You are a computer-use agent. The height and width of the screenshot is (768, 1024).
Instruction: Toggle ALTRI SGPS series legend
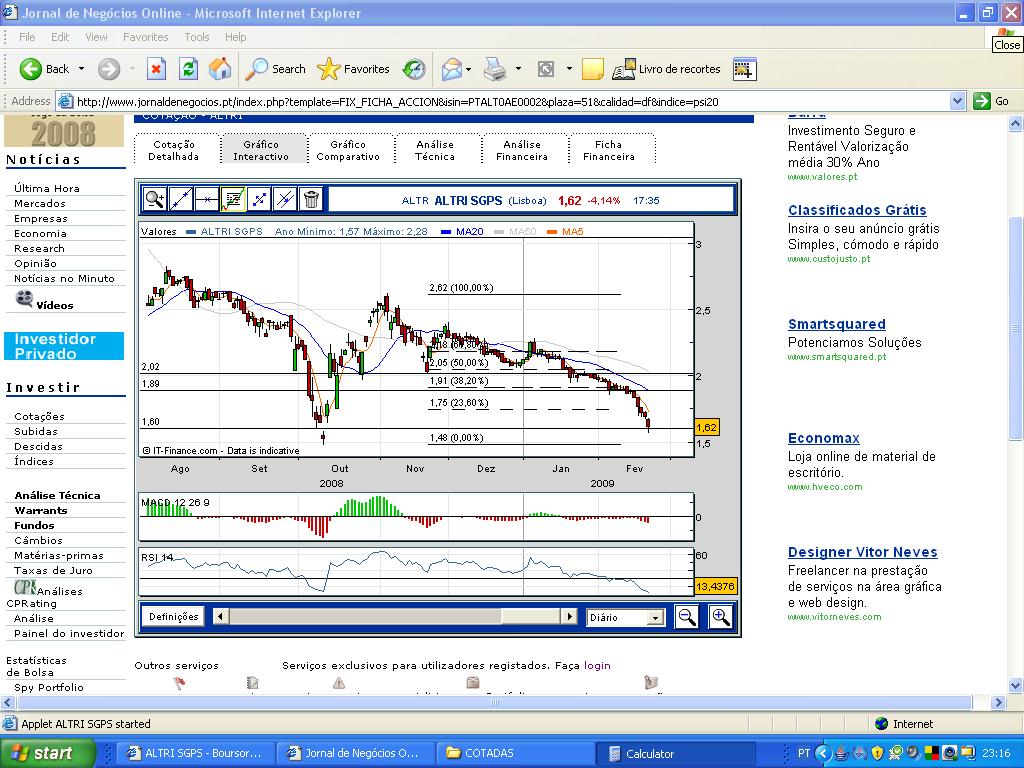click(x=224, y=231)
